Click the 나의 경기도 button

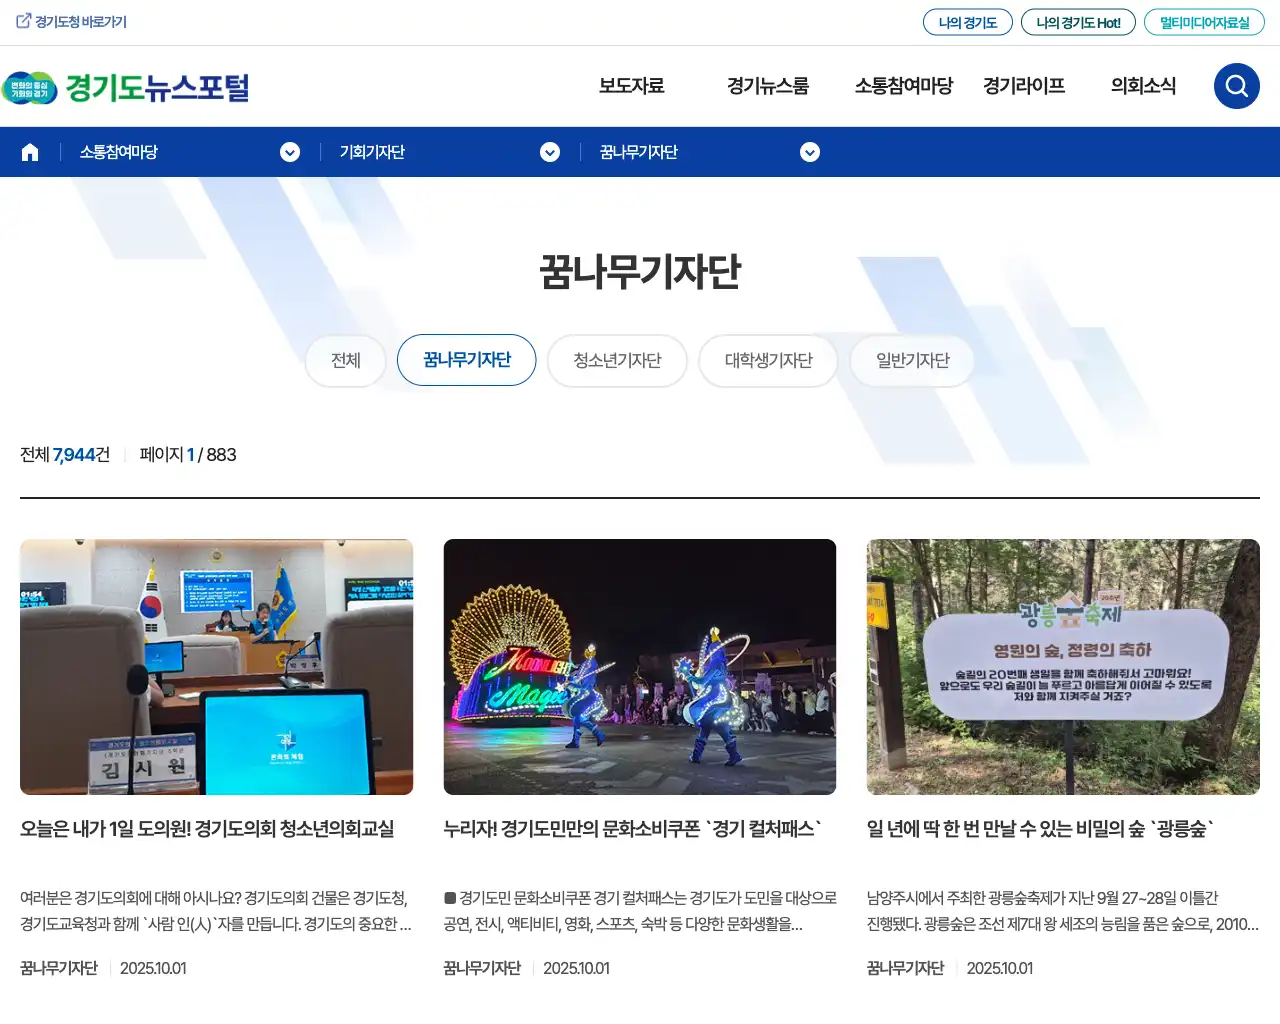pos(967,21)
